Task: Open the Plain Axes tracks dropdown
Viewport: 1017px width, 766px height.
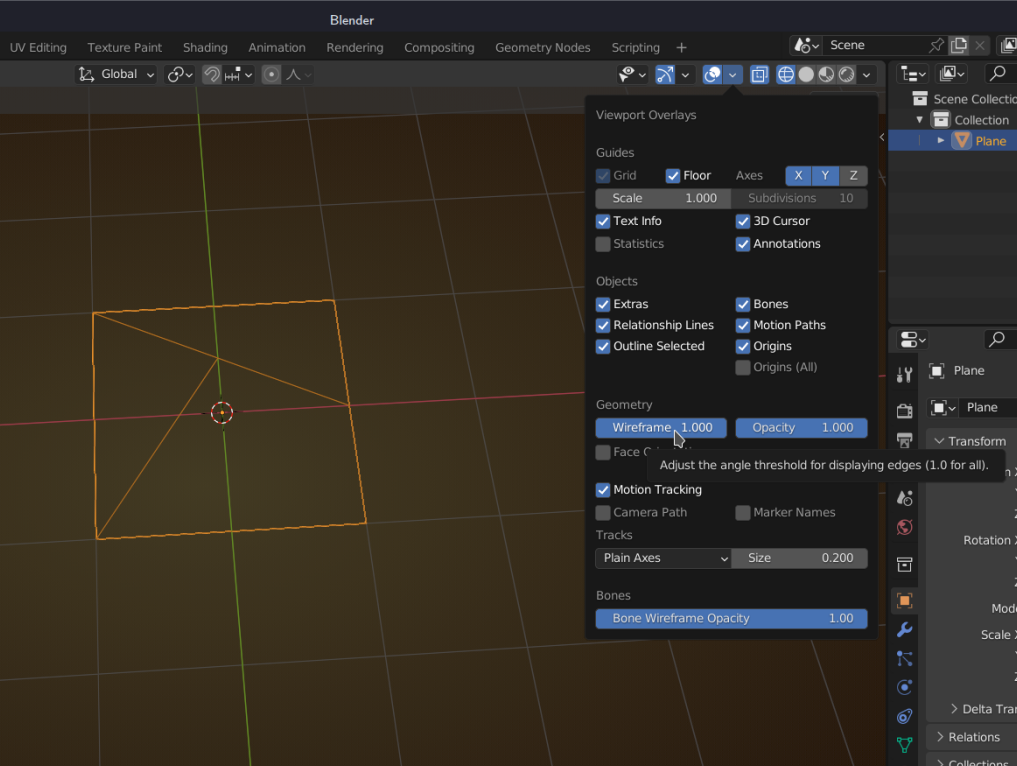Action: 663,558
